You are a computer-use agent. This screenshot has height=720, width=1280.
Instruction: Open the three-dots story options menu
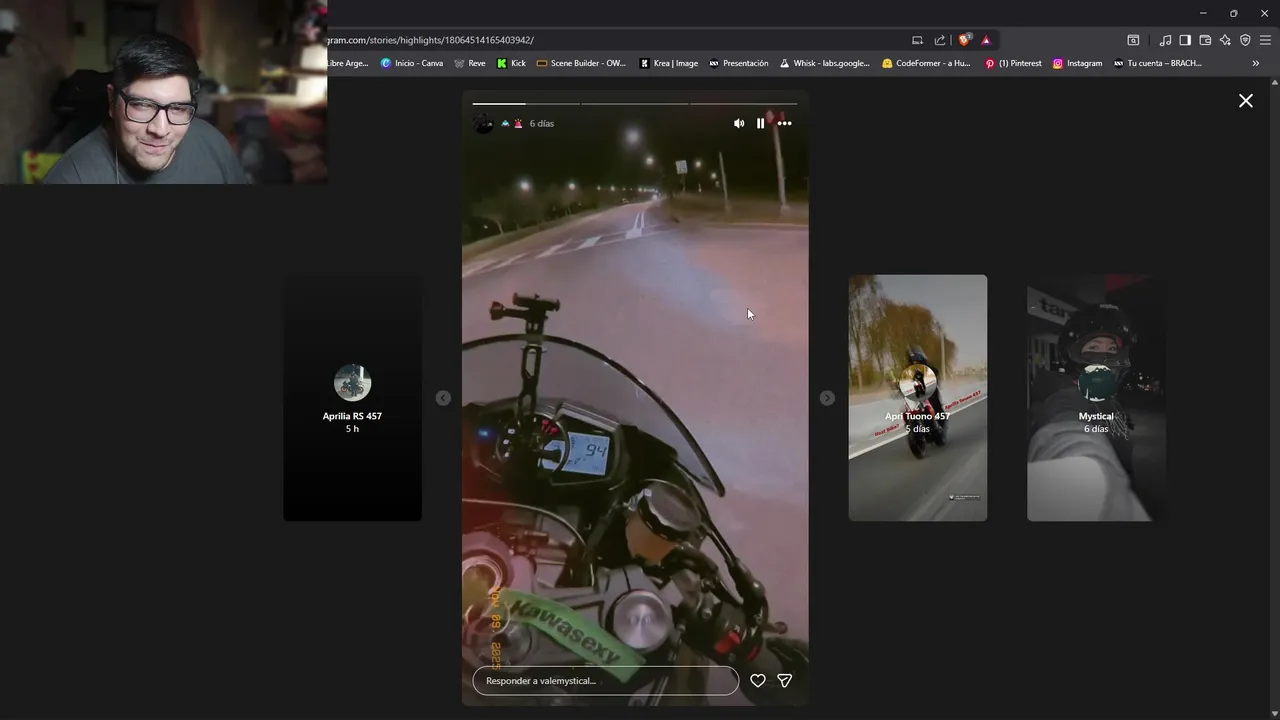(x=785, y=123)
